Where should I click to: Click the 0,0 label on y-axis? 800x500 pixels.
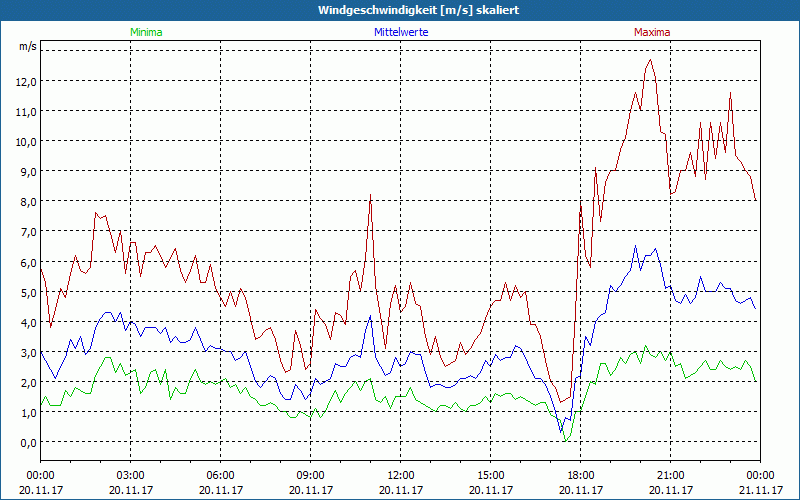coord(29,442)
